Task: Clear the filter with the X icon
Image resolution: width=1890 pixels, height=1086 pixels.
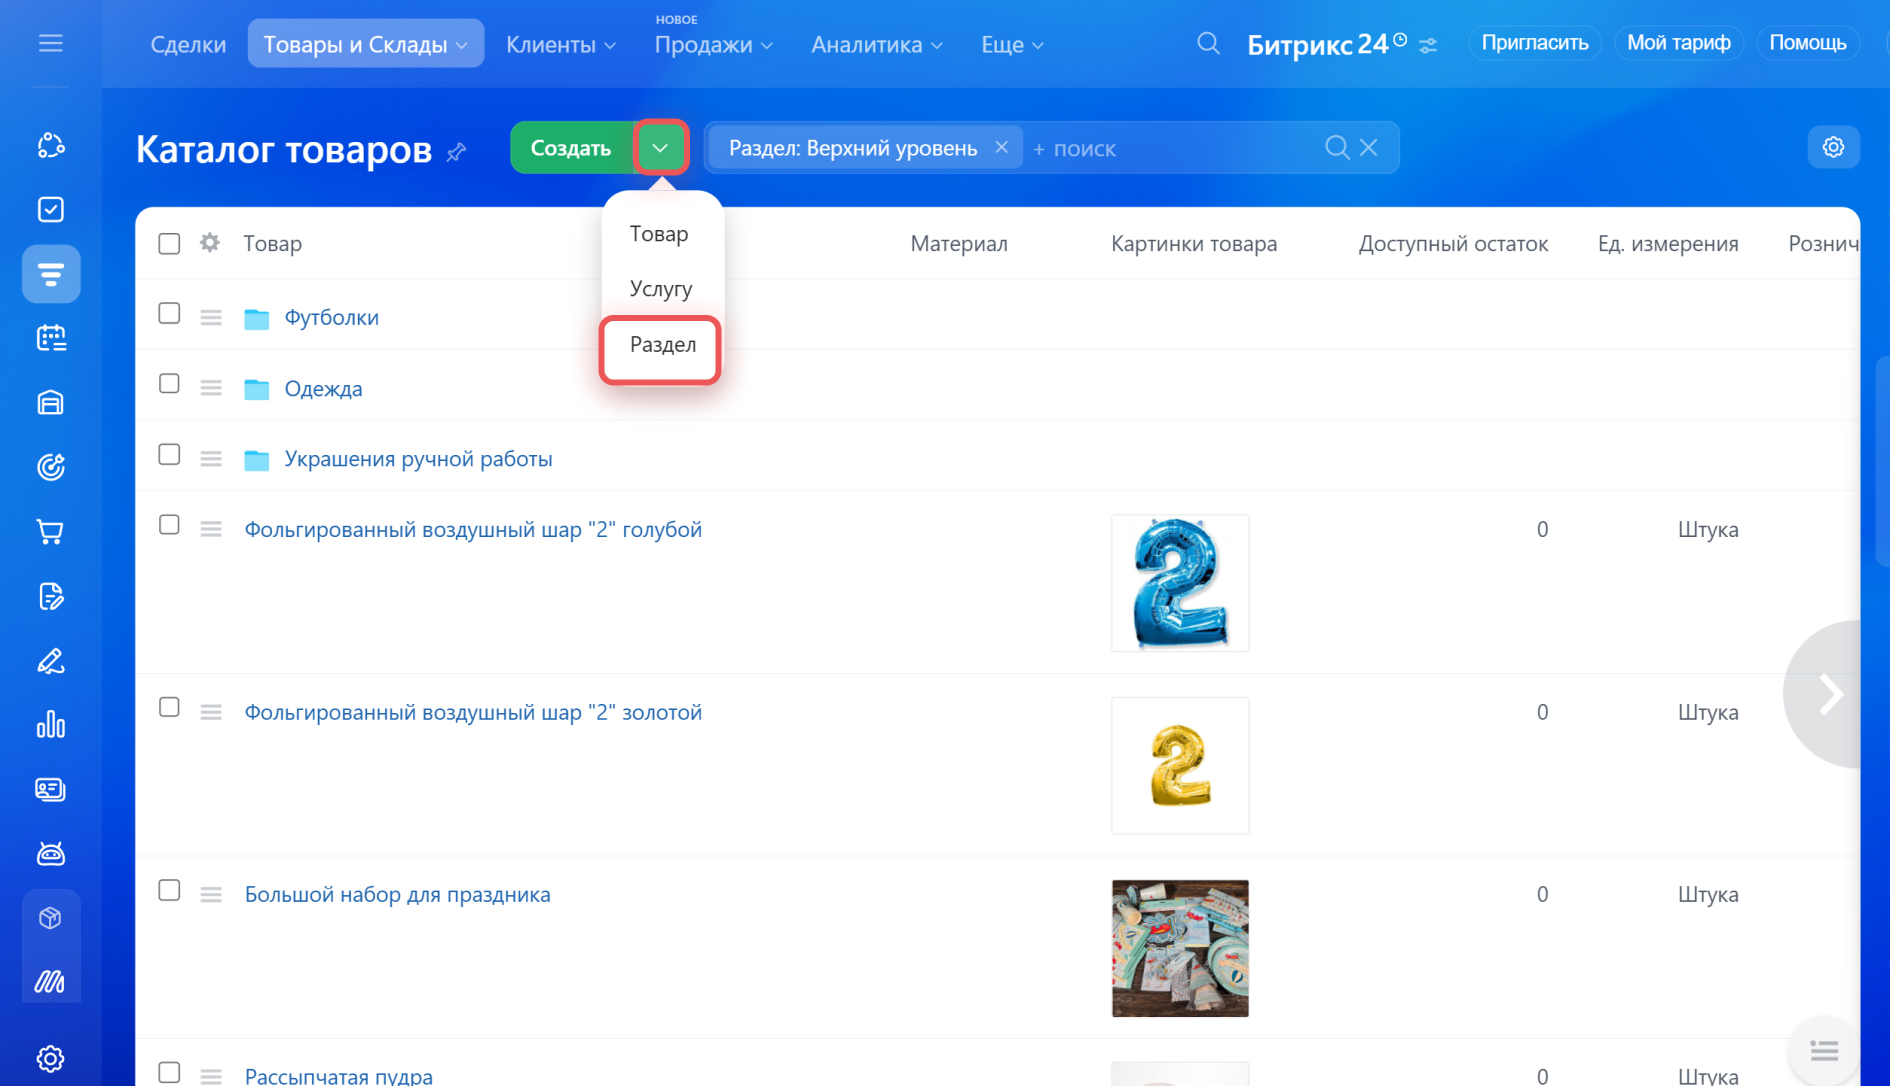Action: (x=1369, y=148)
